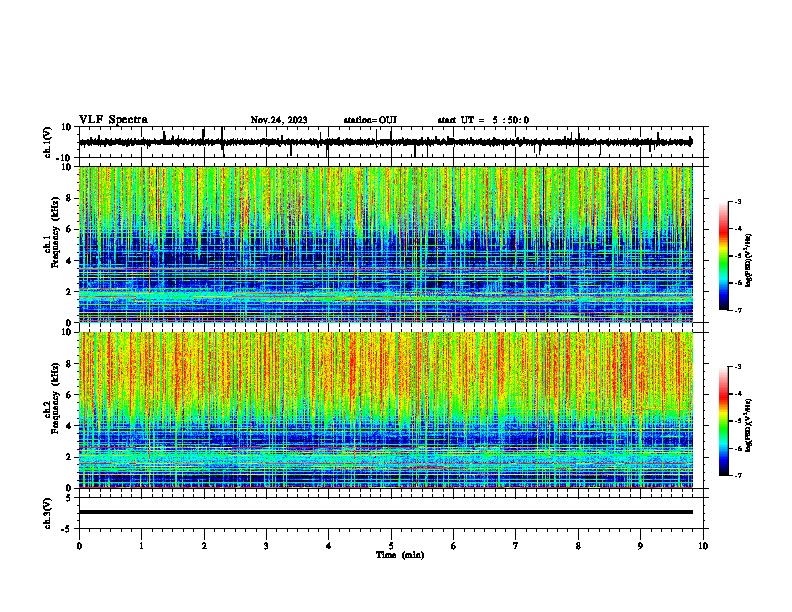Click the ch.2 frequency spectrogram panel
792x612 pixels.
pyautogui.click(x=390, y=410)
